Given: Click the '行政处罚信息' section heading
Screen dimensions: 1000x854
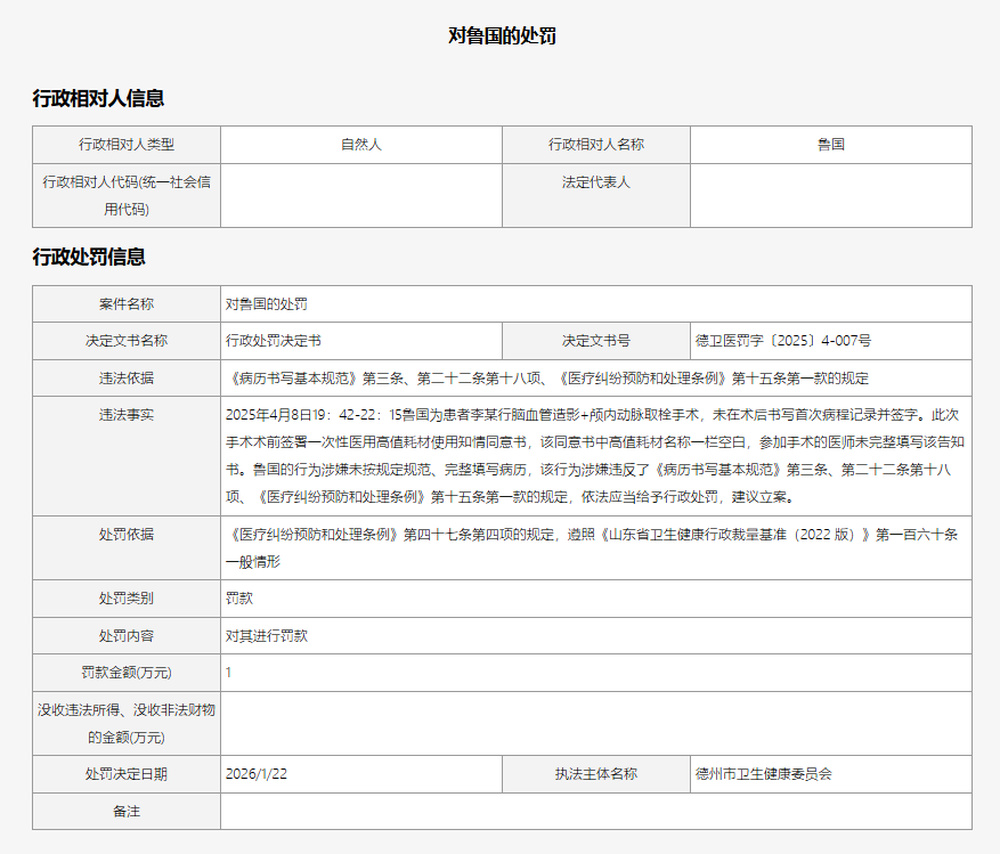Looking at the screenshot, I should (89, 257).
